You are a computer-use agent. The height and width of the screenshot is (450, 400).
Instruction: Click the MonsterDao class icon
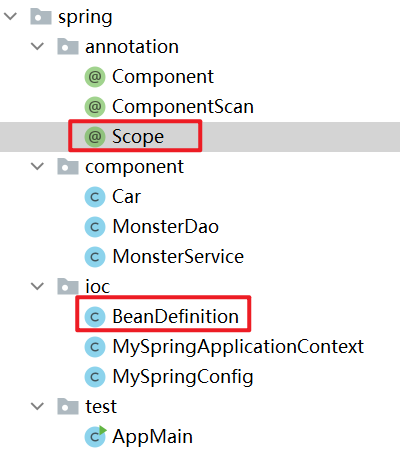tap(95, 227)
